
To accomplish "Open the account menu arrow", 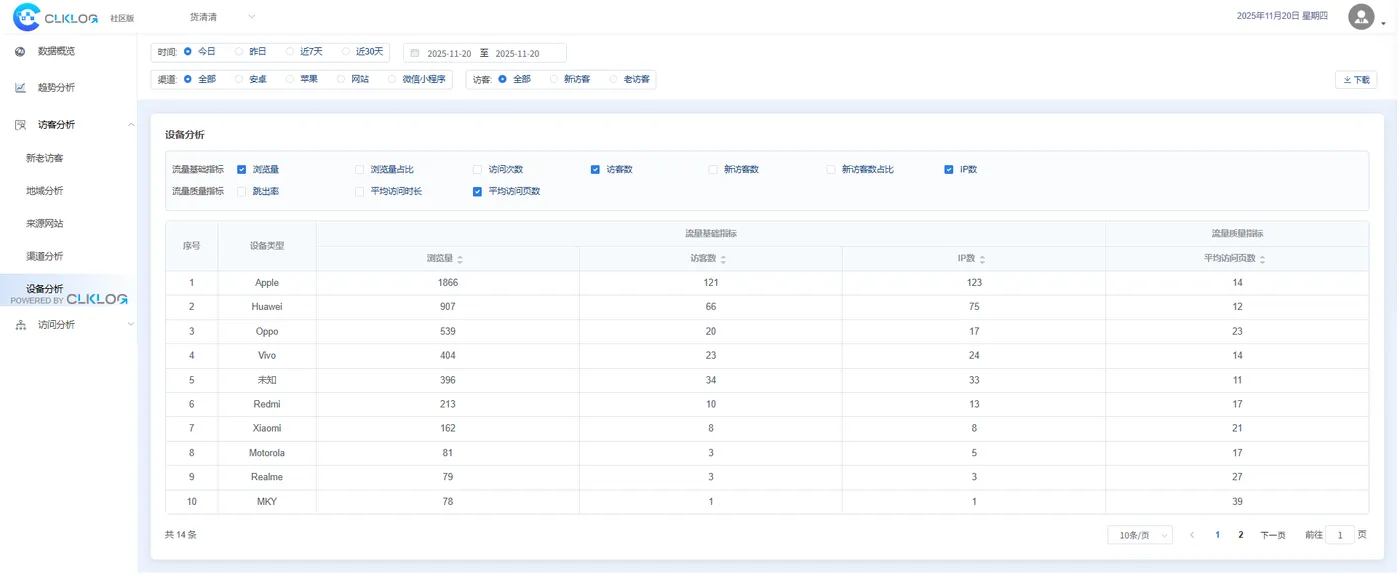I will (x=1384, y=23).
